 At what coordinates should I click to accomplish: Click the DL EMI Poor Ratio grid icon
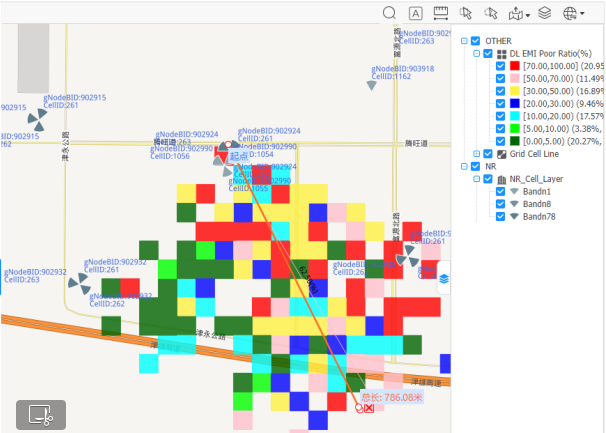pos(502,54)
